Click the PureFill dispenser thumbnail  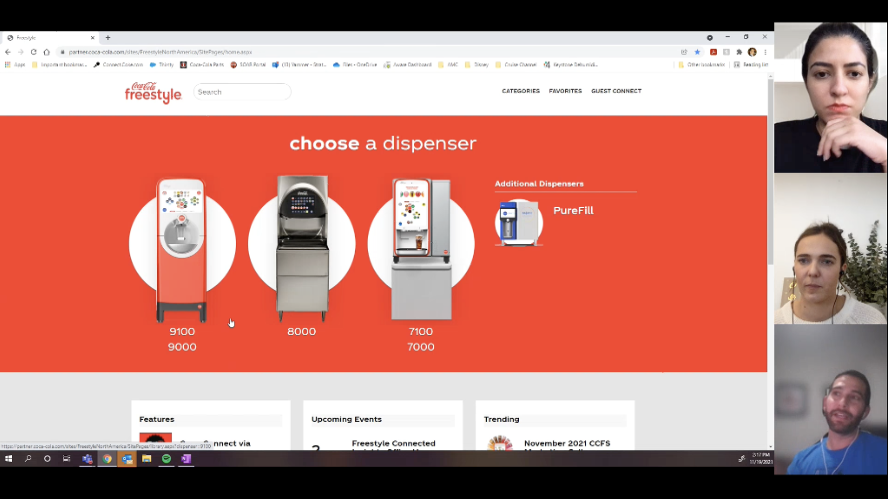519,223
